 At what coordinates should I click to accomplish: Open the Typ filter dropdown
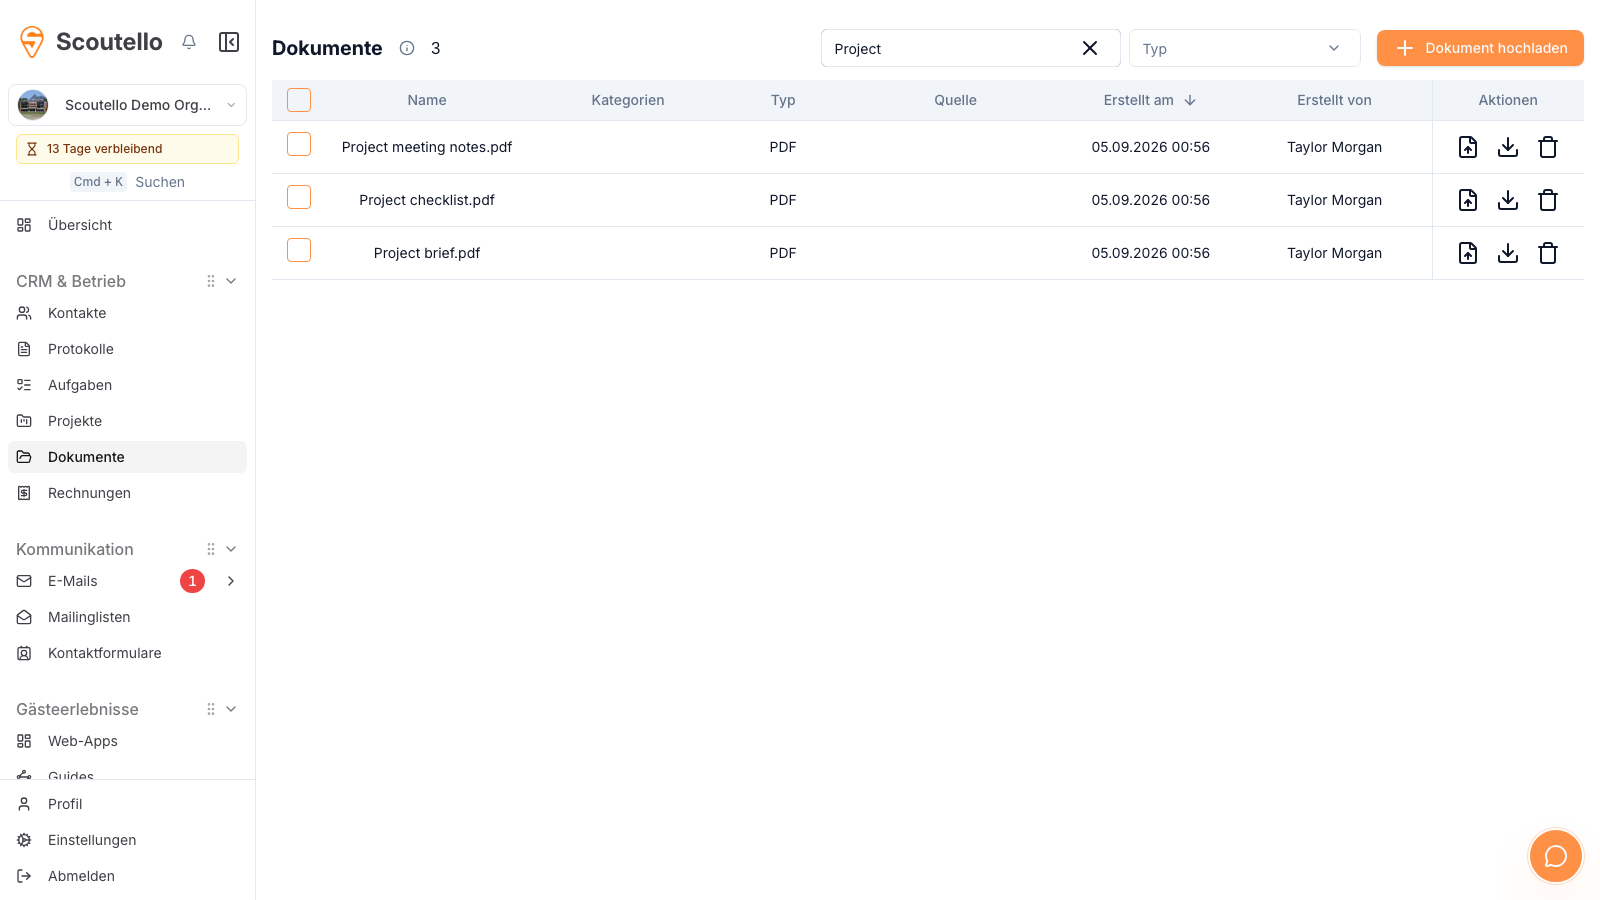[x=1244, y=48]
